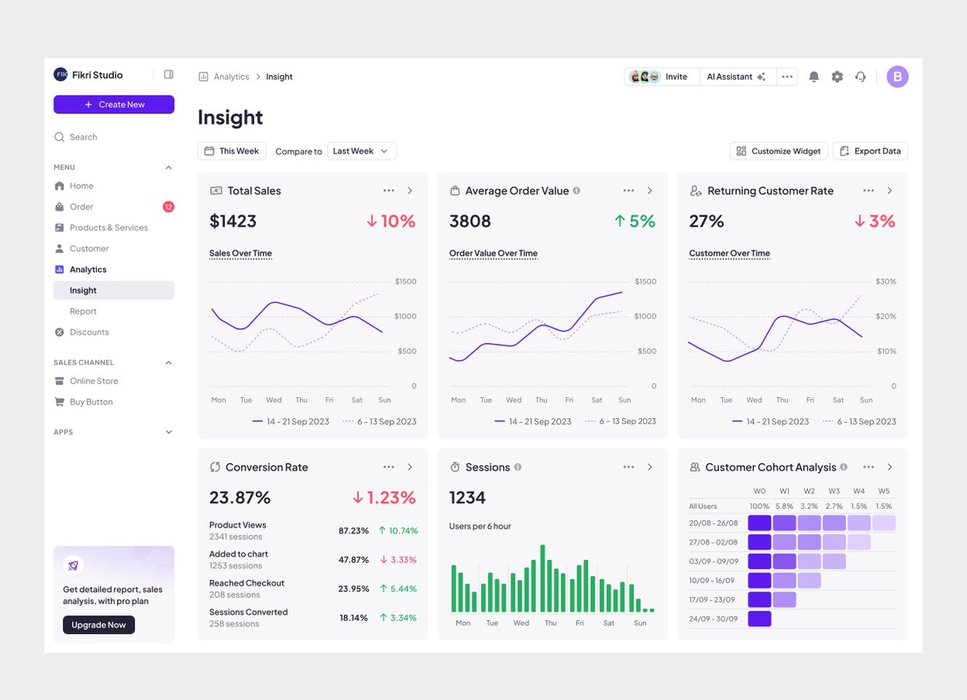Open Products & Services
The height and width of the screenshot is (700, 967).
pyautogui.click(x=113, y=228)
